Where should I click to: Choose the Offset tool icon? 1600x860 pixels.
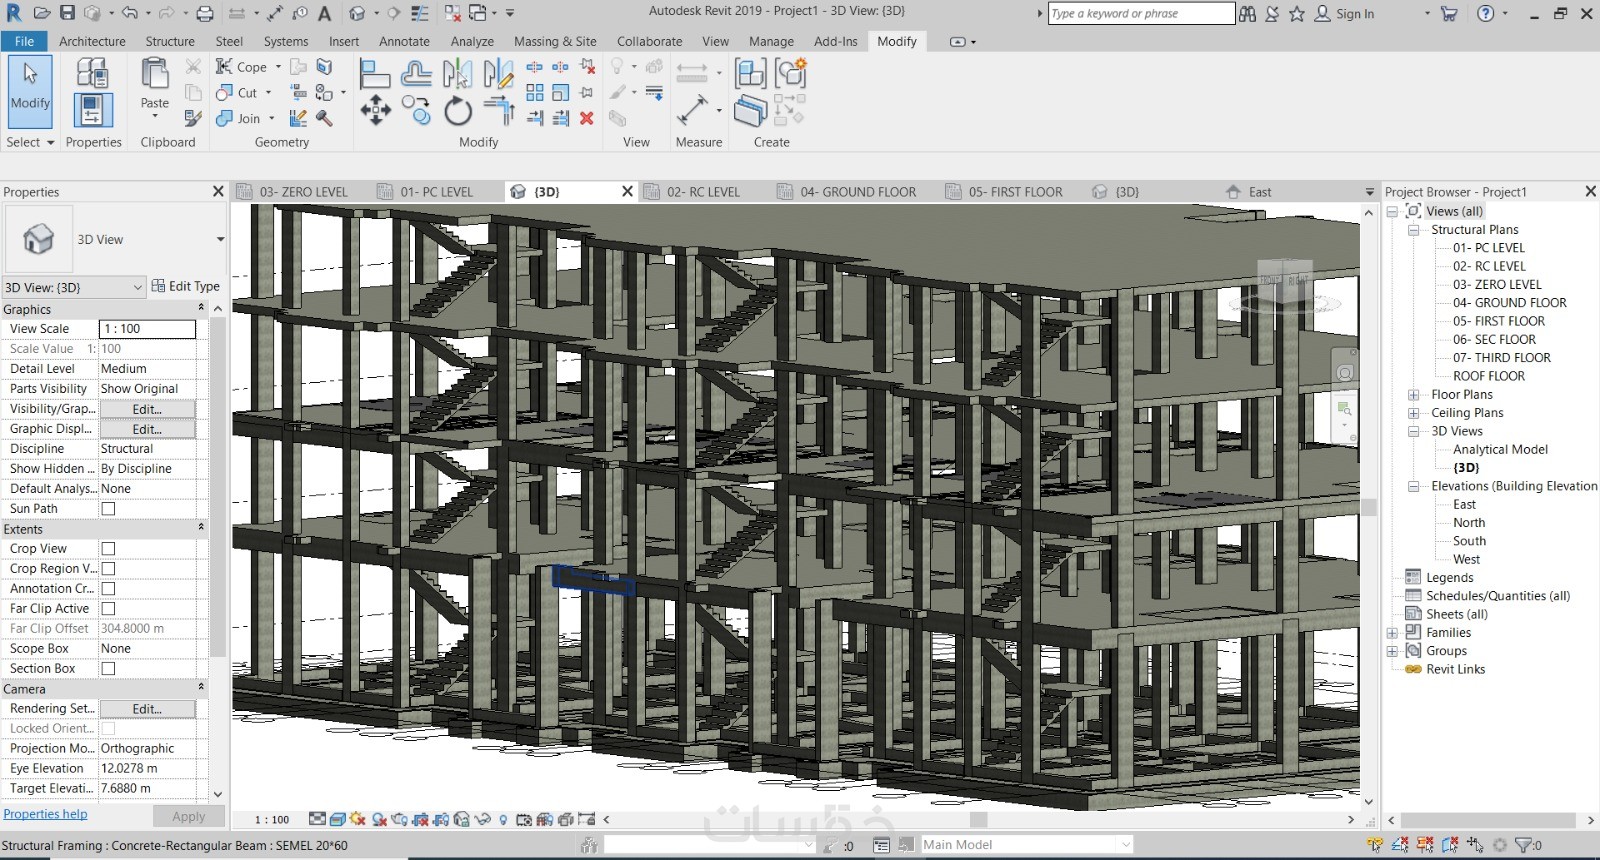tap(416, 73)
